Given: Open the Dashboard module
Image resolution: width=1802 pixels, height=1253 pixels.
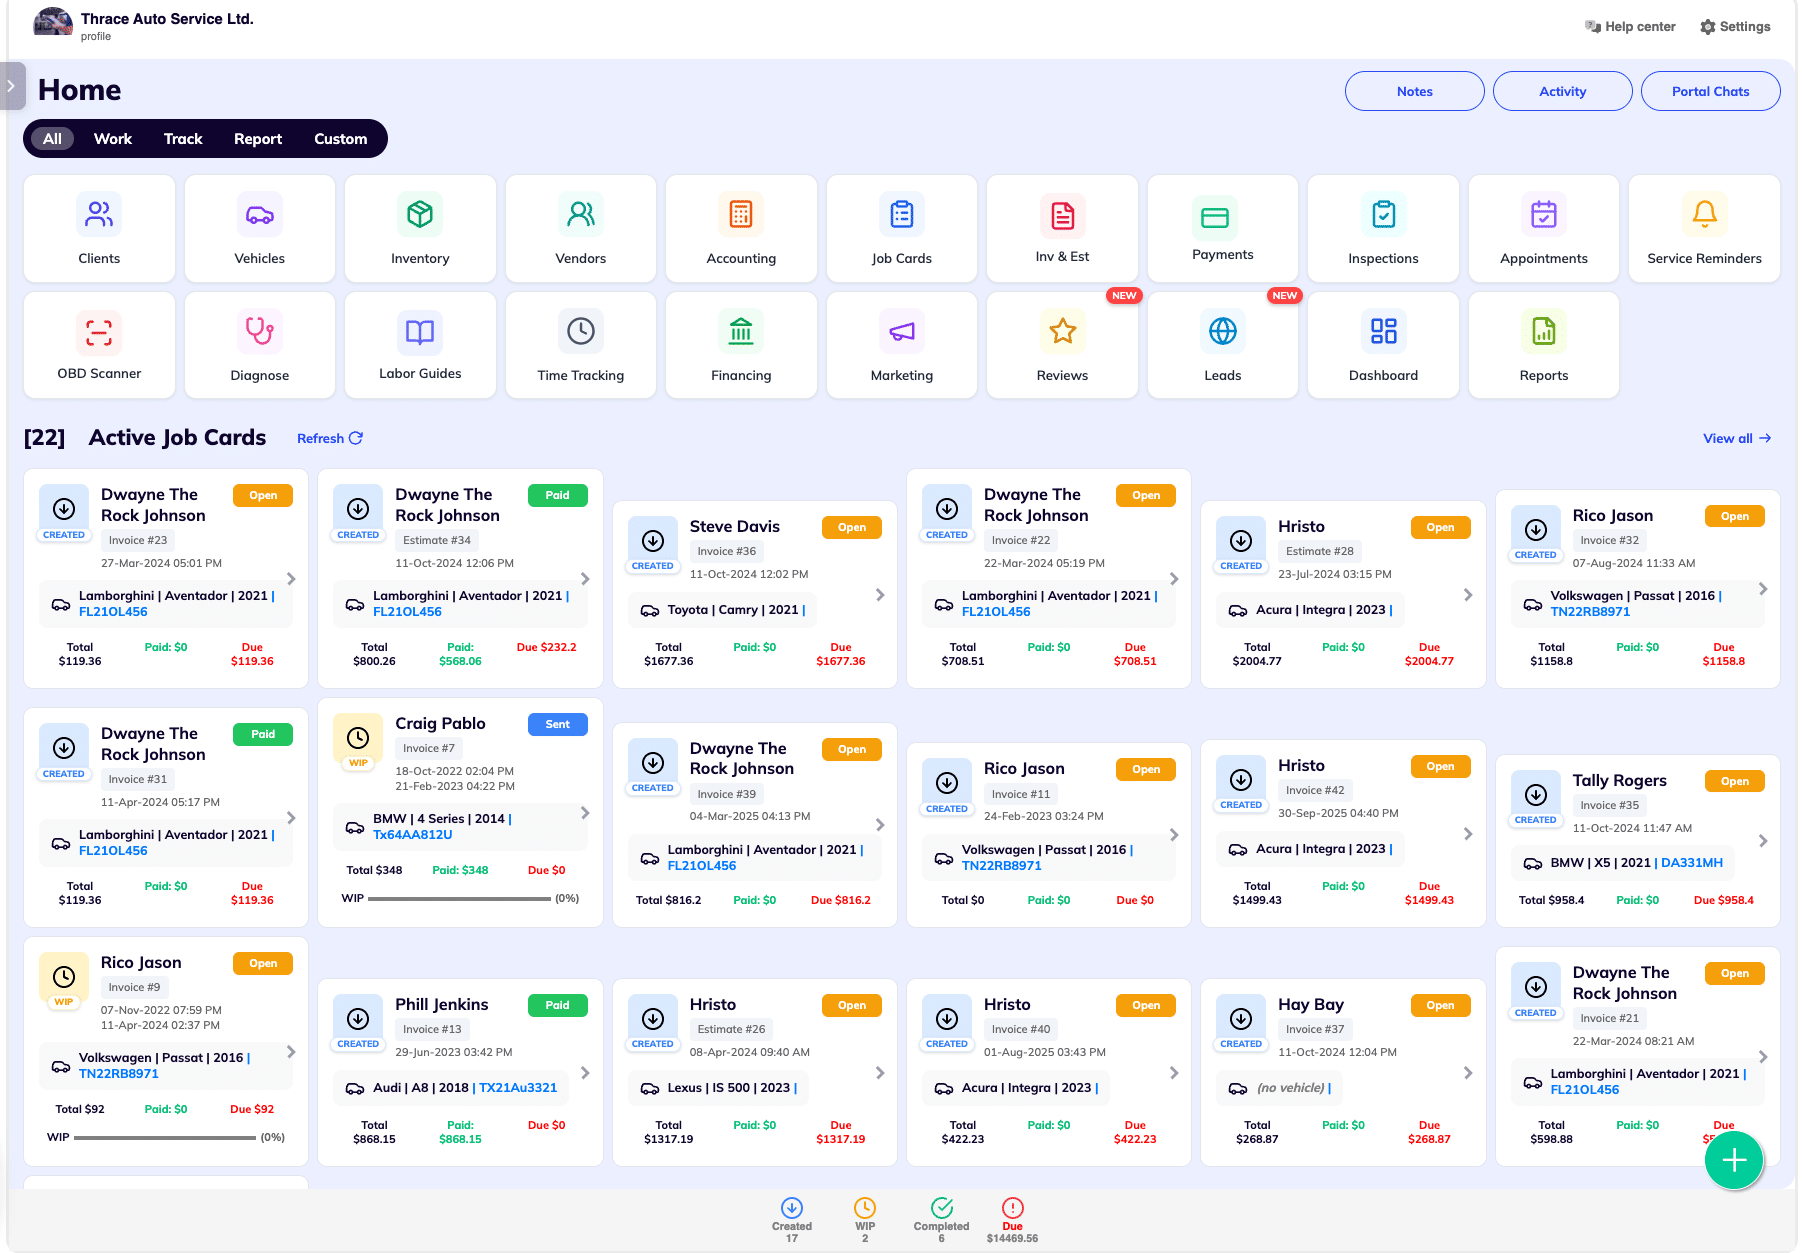Looking at the screenshot, I should click(x=1383, y=345).
